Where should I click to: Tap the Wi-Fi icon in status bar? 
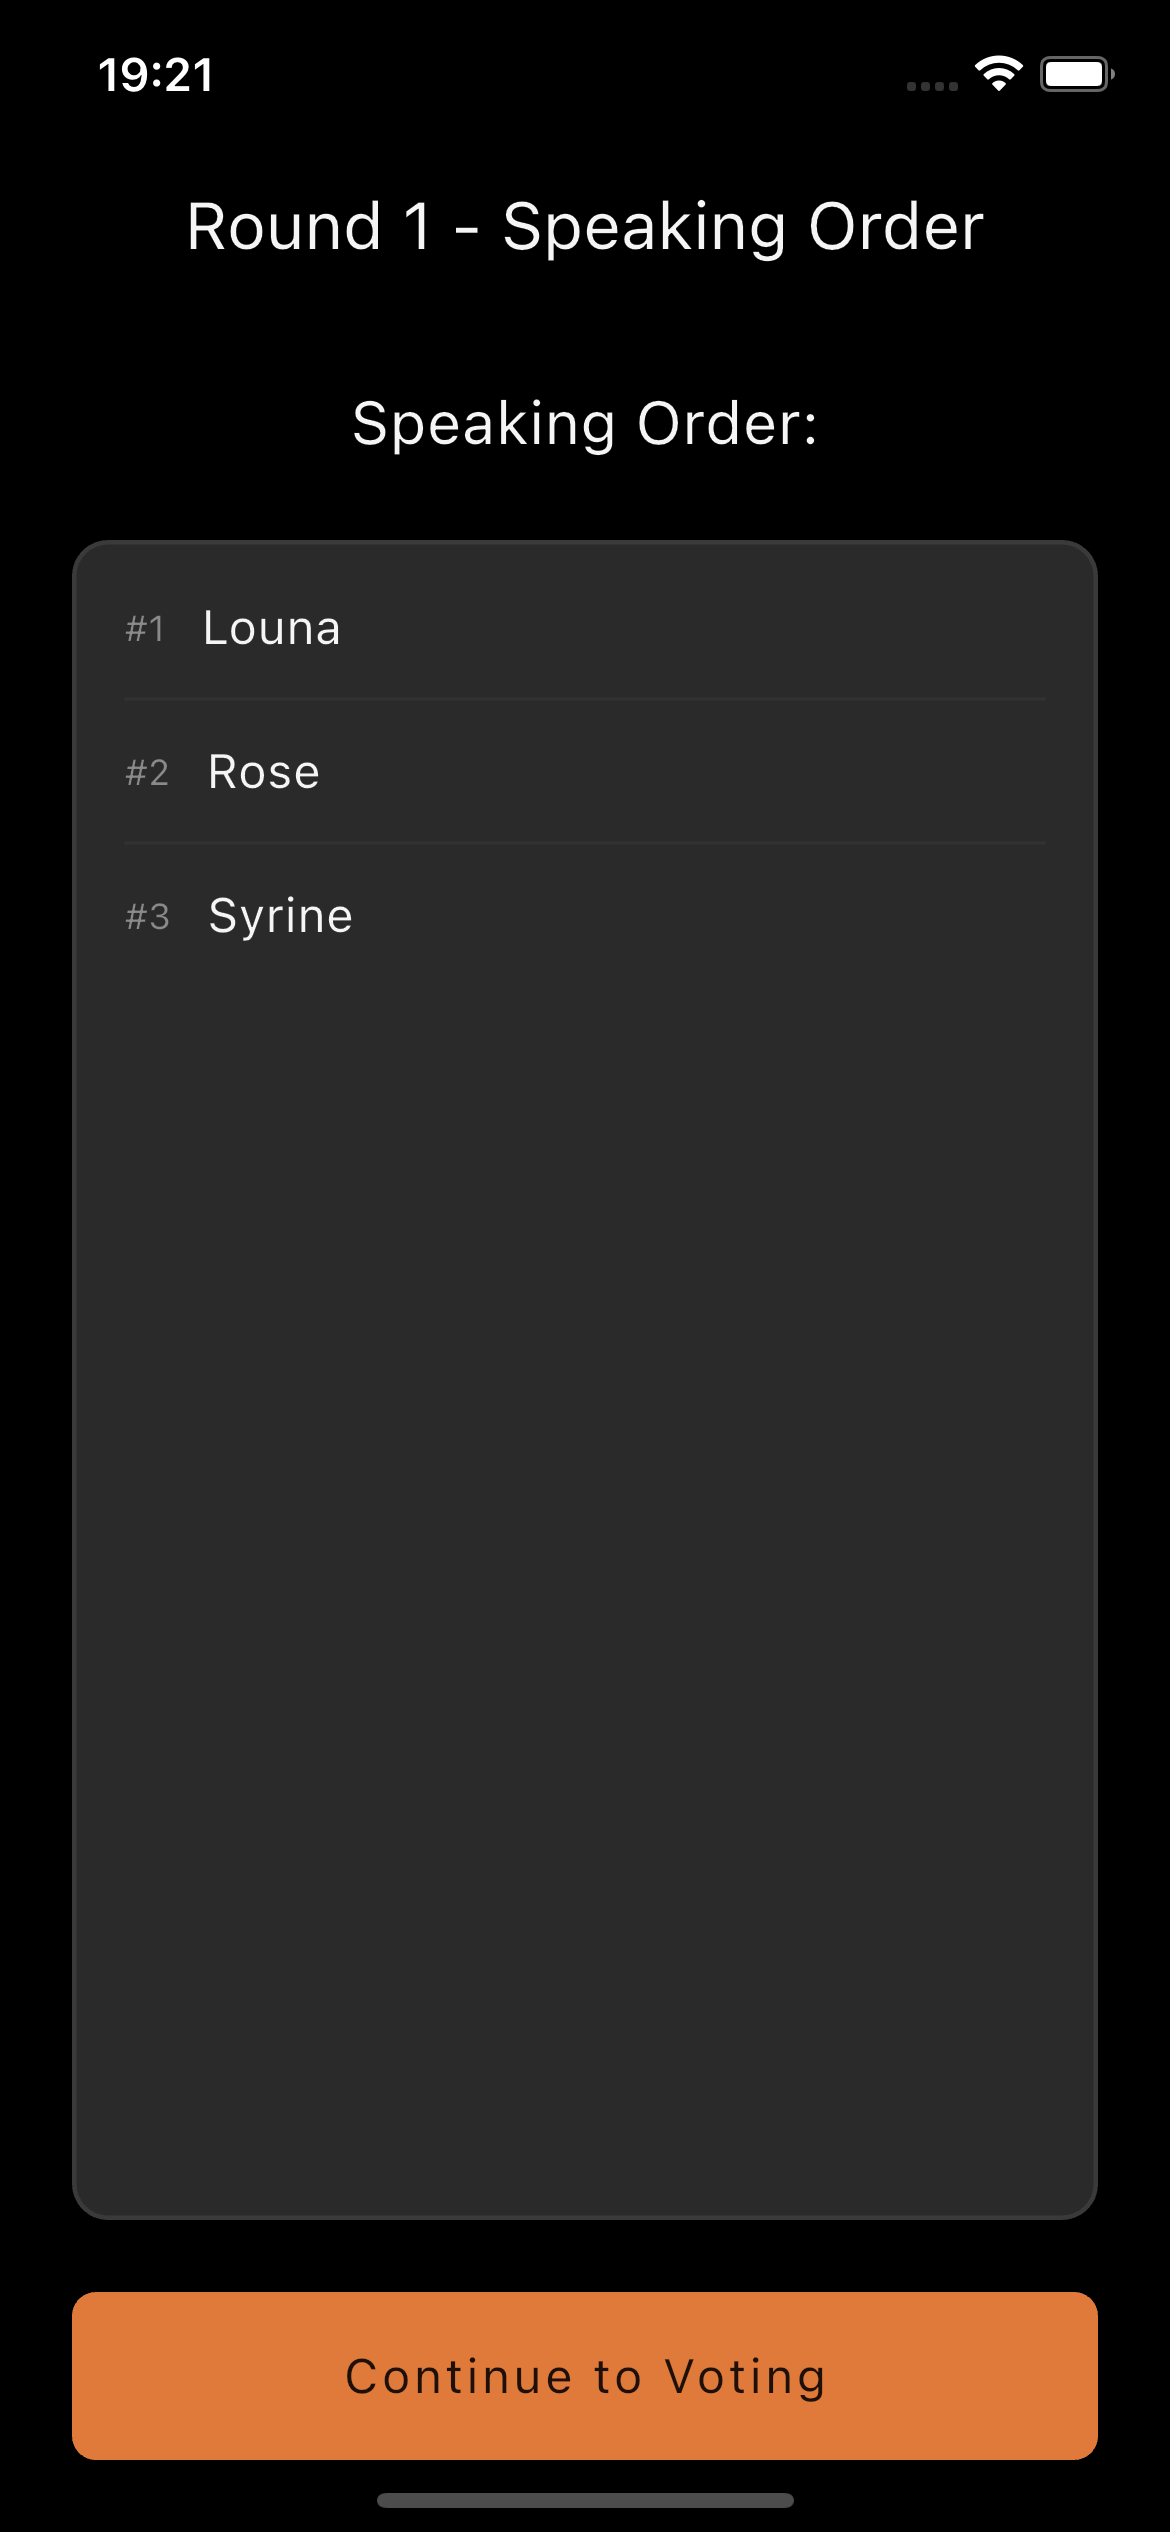click(998, 74)
